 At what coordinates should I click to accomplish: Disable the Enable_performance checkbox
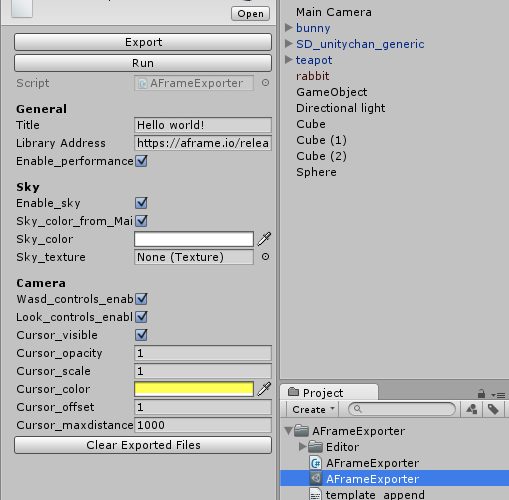[x=141, y=161]
